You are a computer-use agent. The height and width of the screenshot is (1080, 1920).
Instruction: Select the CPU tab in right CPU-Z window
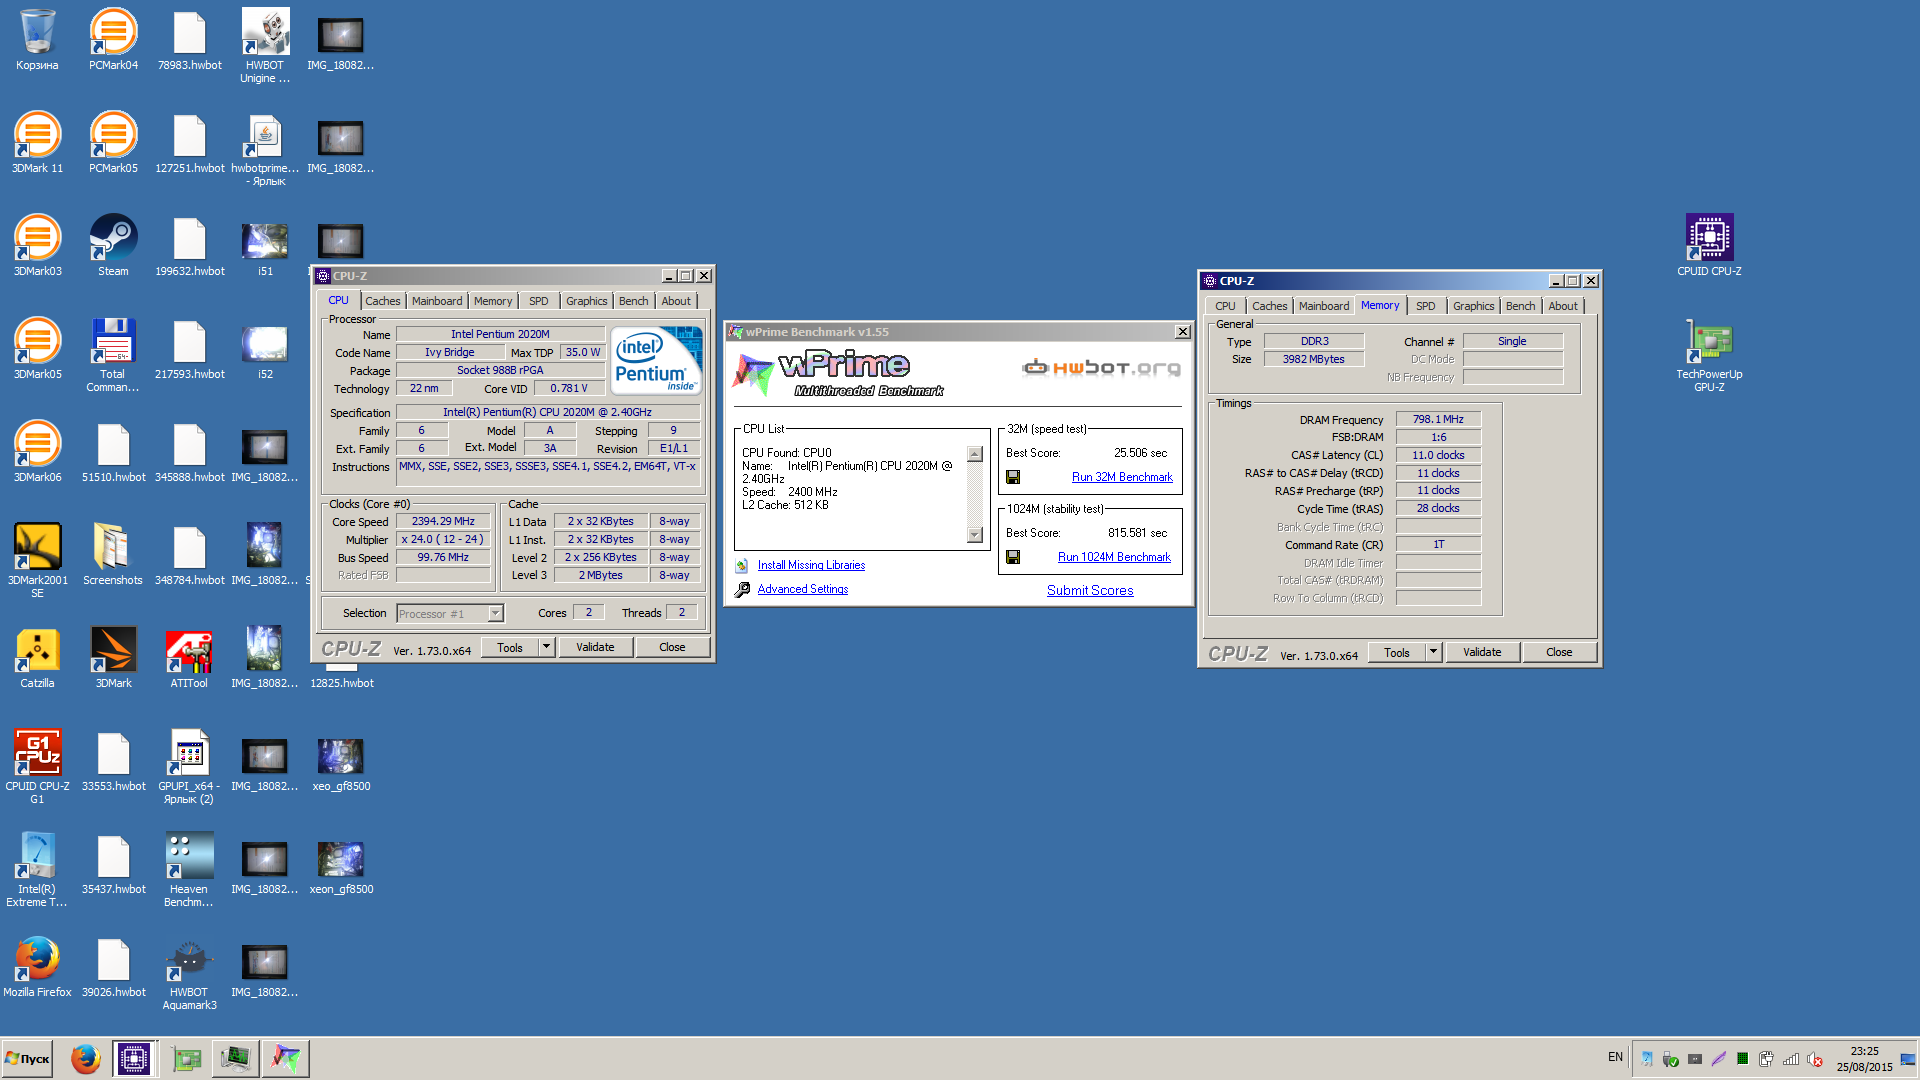[1225, 306]
